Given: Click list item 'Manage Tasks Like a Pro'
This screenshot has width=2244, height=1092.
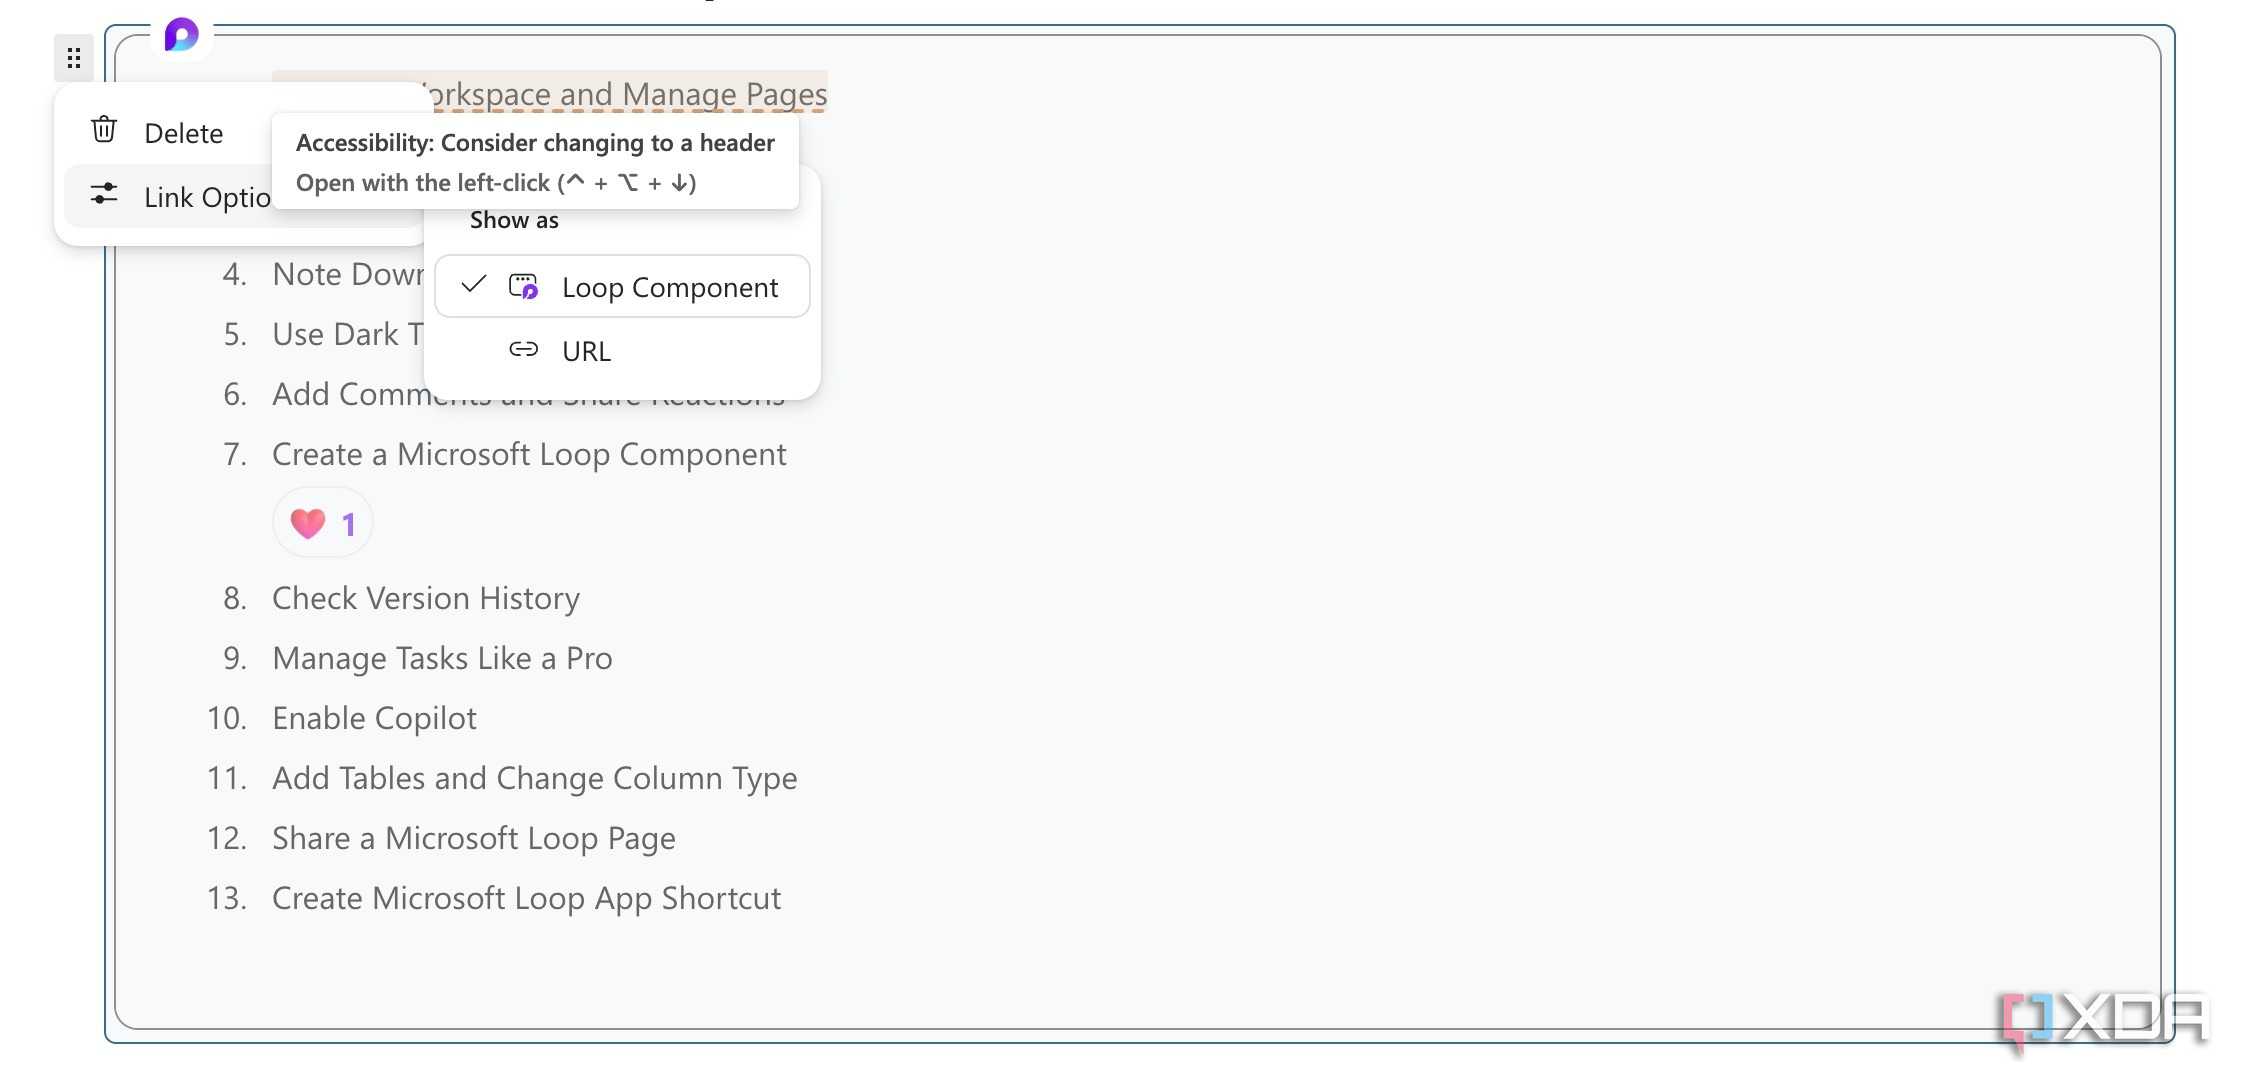Looking at the screenshot, I should coord(442,658).
